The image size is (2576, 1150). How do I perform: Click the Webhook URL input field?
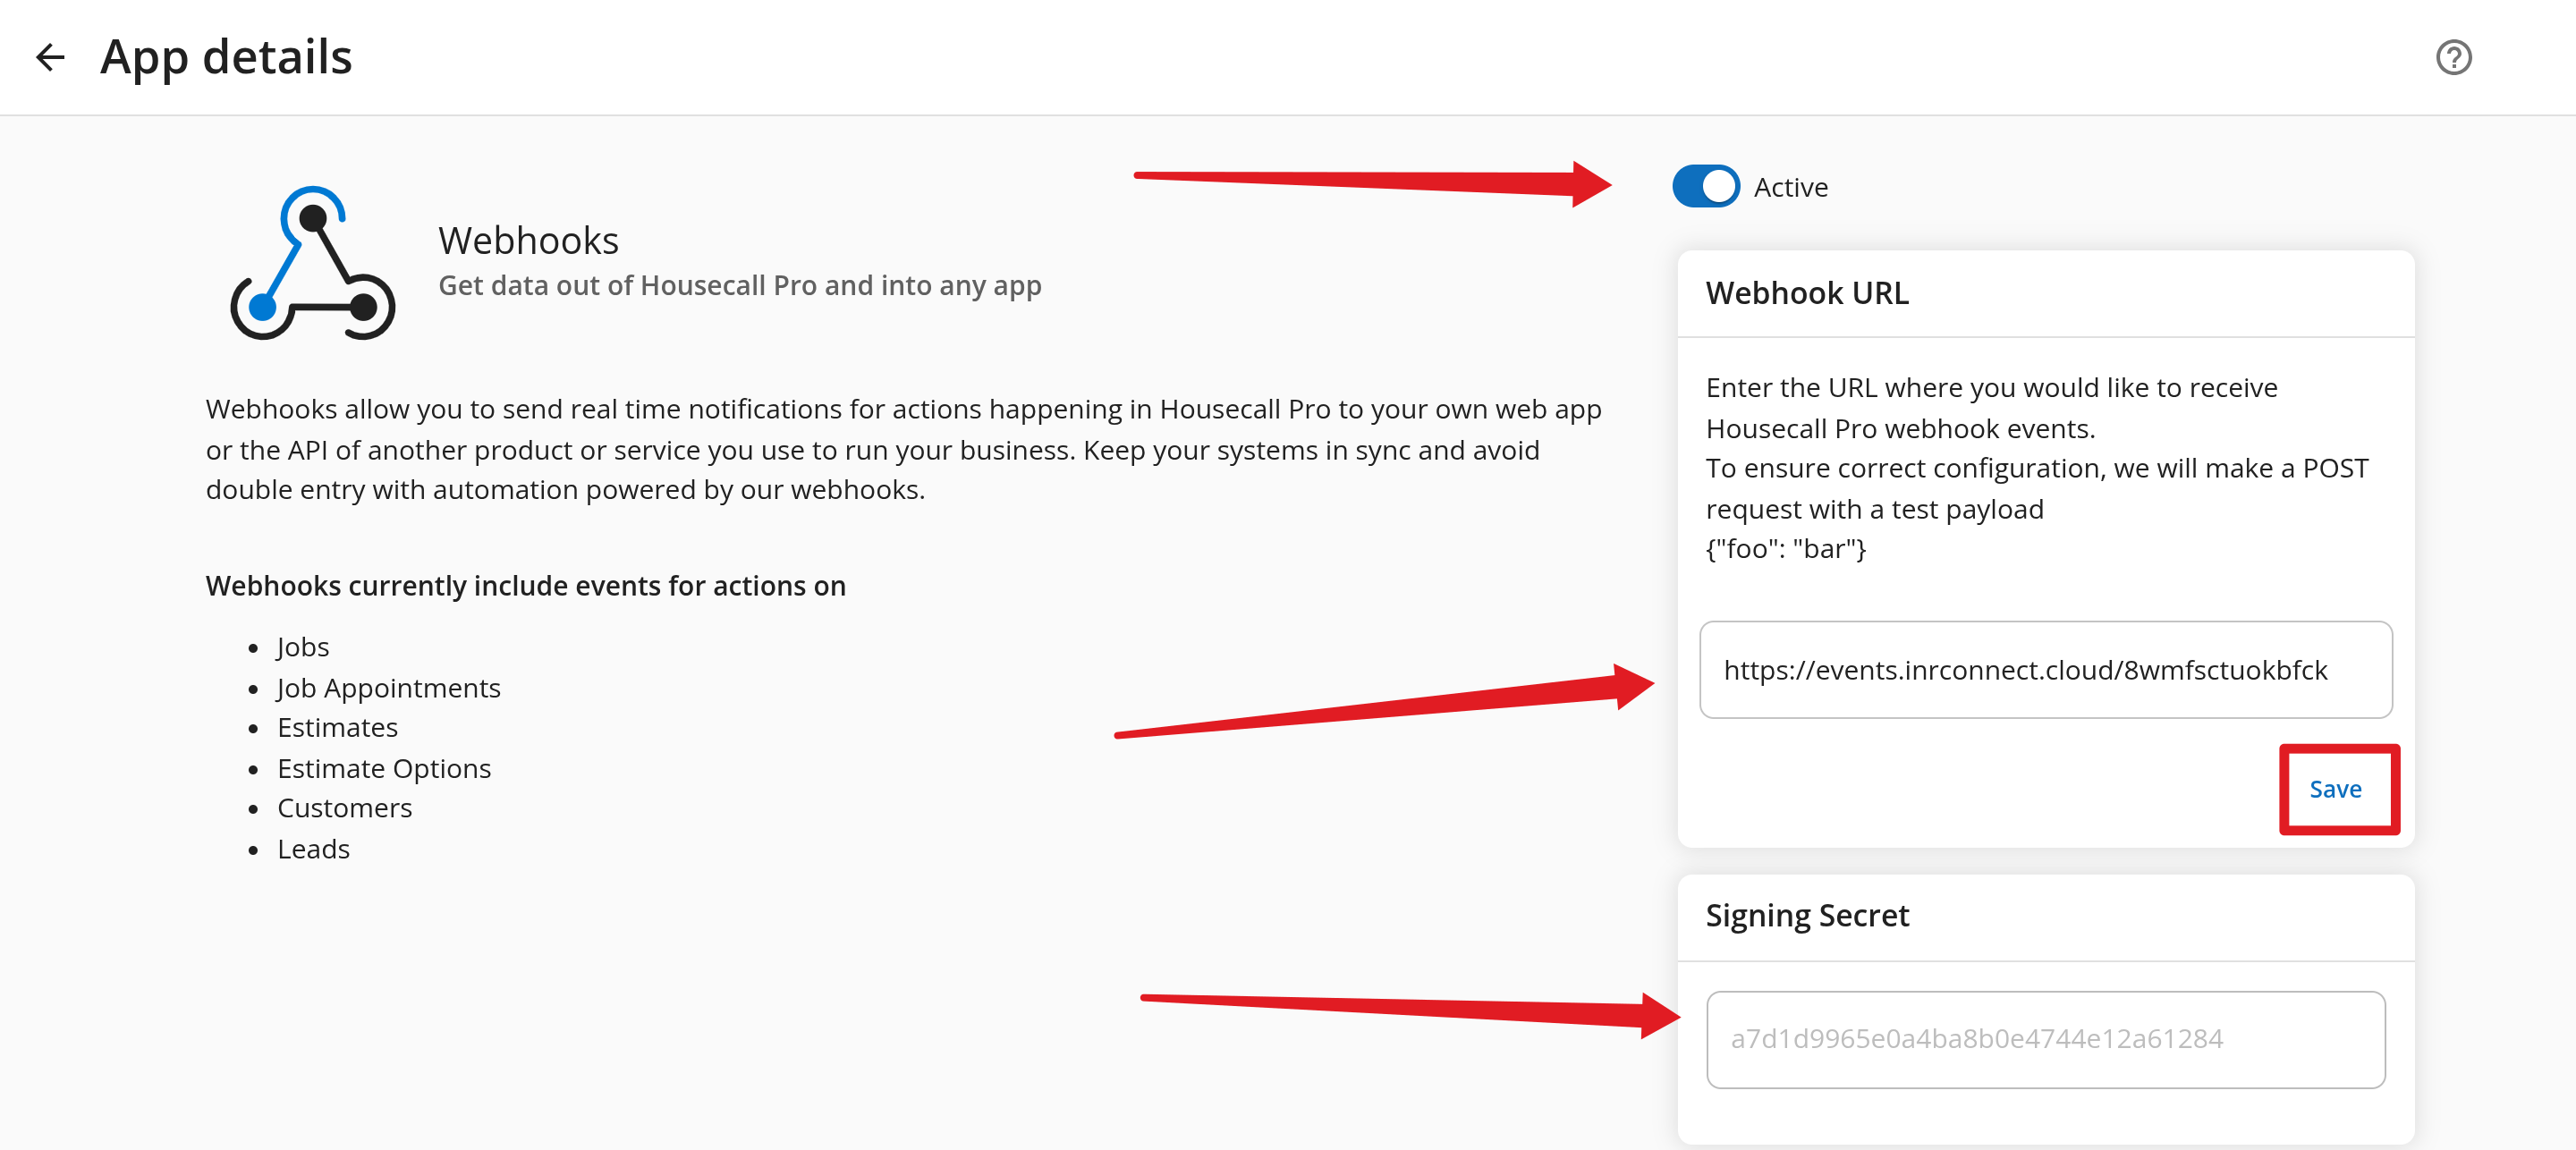pos(2045,670)
